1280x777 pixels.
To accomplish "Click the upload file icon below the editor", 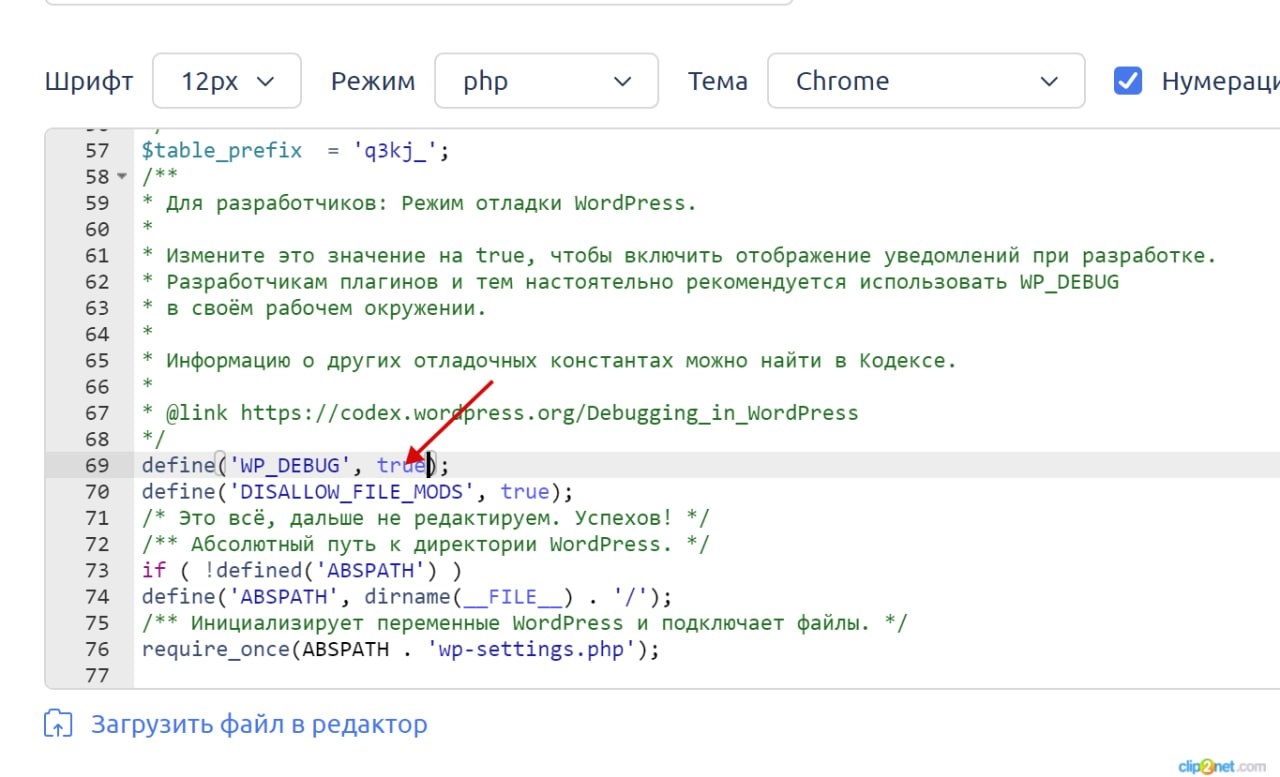I will 58,724.
